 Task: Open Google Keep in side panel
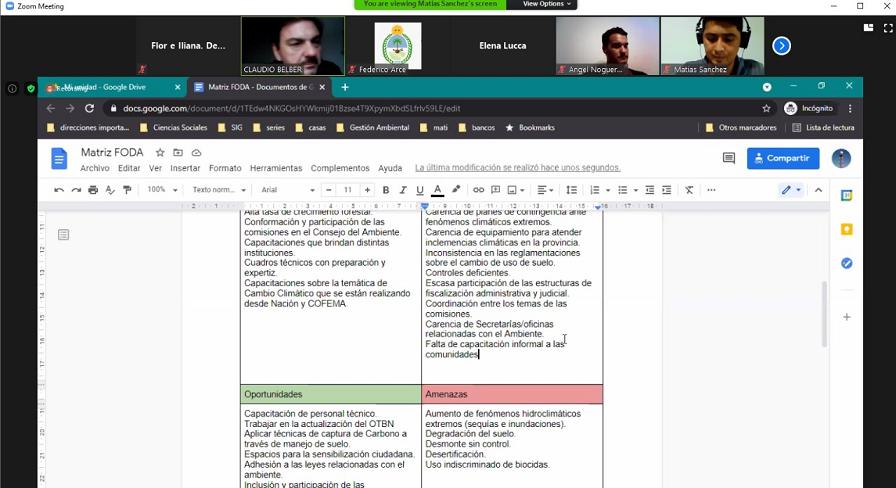tap(847, 229)
